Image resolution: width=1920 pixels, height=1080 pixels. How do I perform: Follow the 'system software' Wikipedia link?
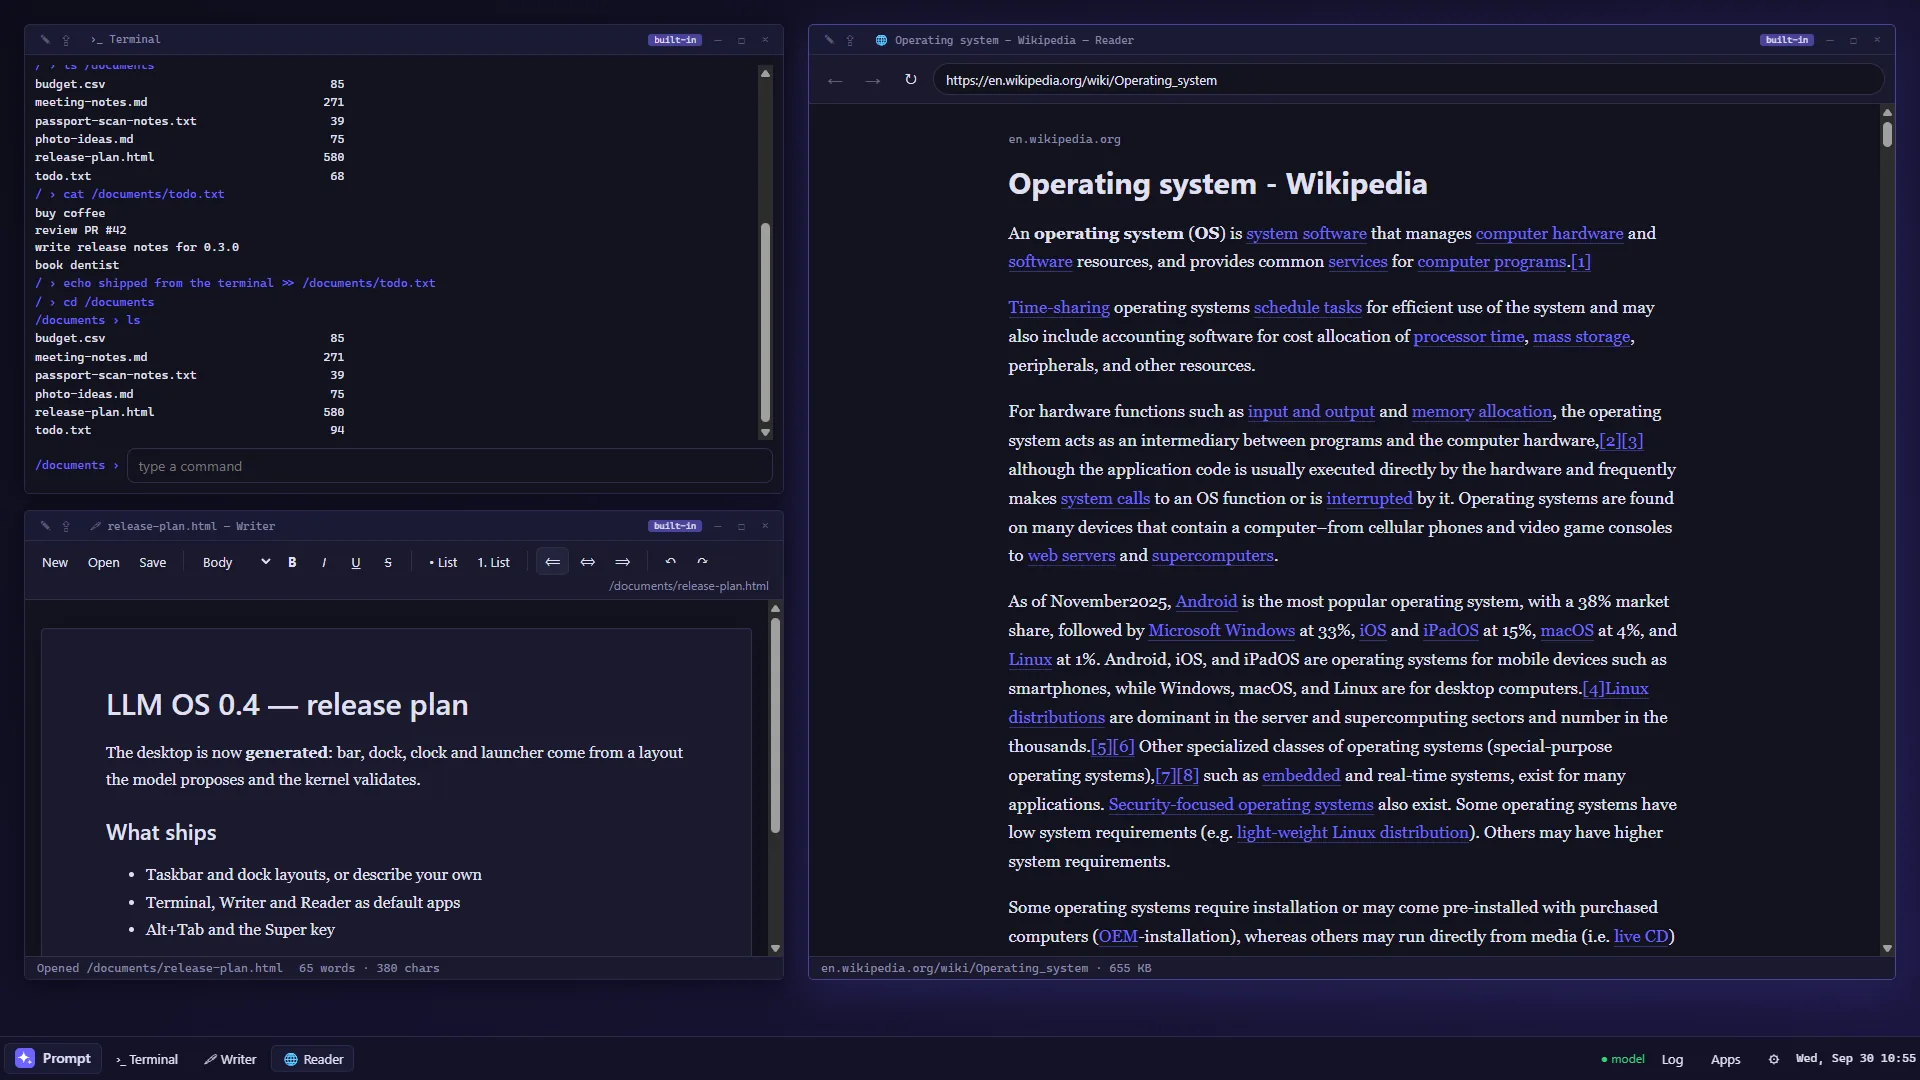(1306, 233)
